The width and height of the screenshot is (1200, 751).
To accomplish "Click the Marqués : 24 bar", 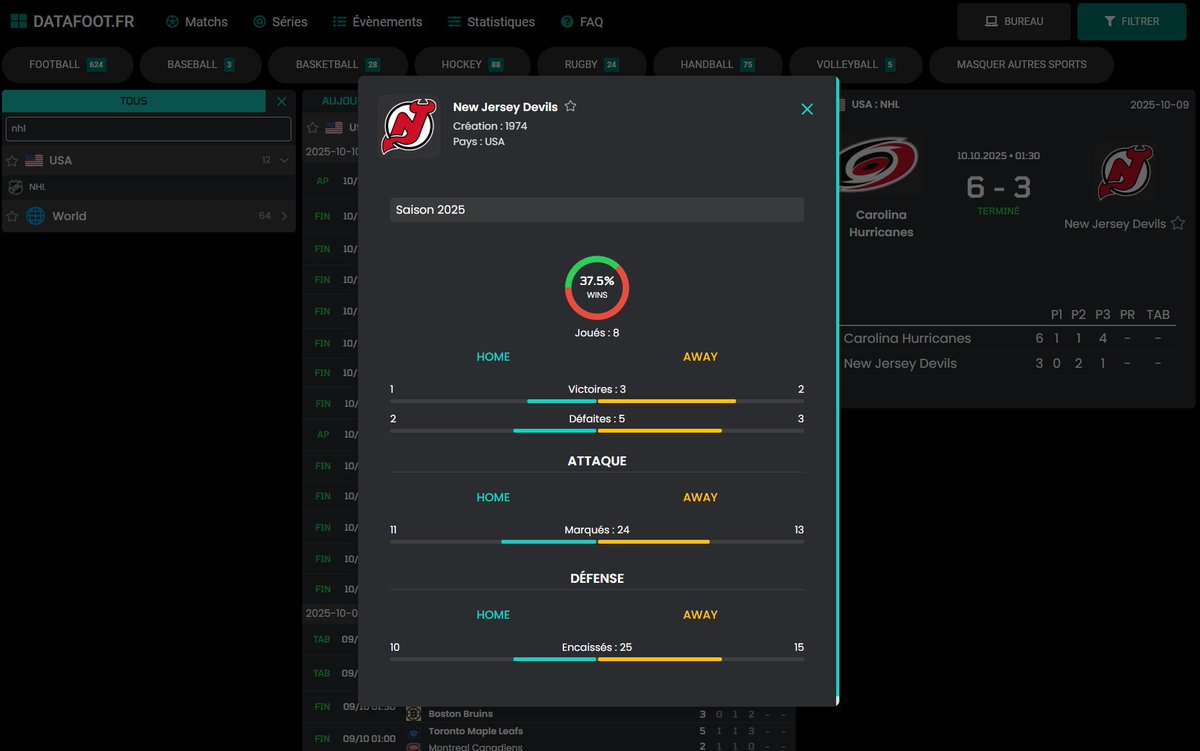I will (597, 542).
